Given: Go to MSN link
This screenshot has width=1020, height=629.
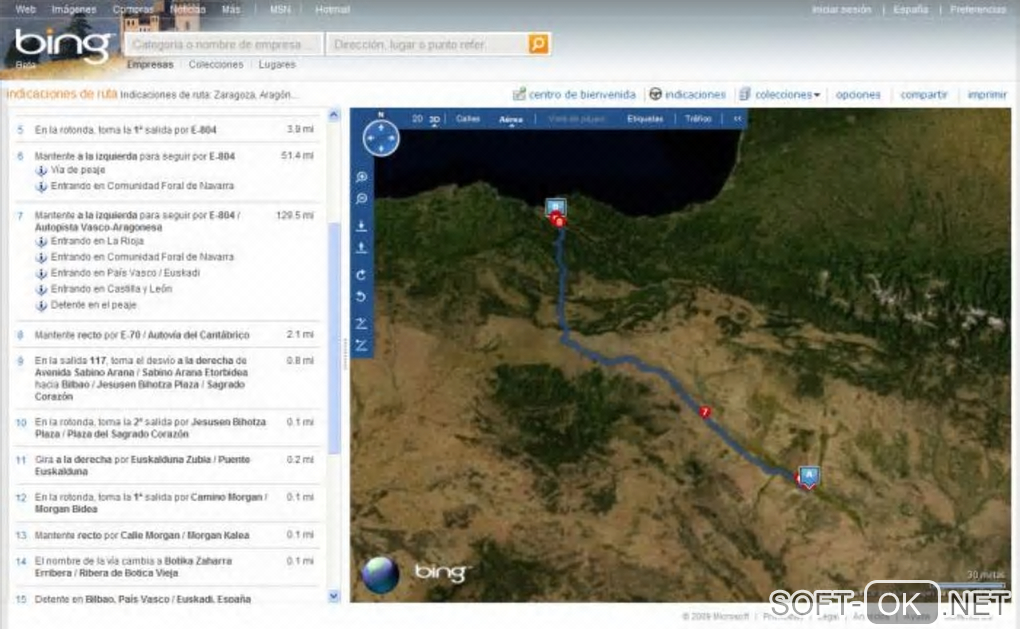Looking at the screenshot, I should click(280, 9).
